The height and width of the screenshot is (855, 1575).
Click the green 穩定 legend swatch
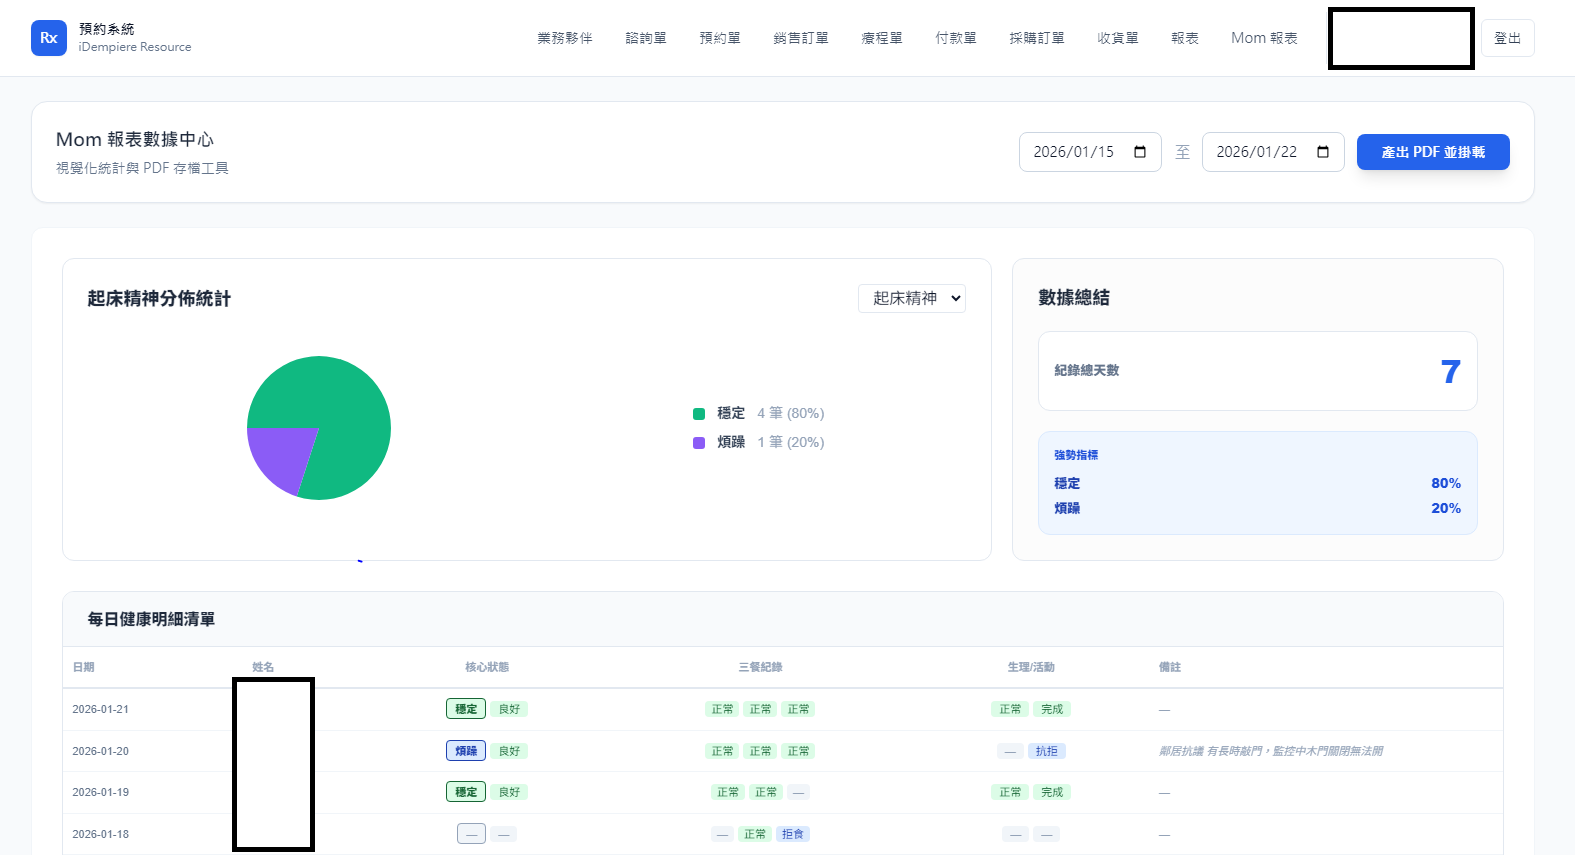click(699, 414)
